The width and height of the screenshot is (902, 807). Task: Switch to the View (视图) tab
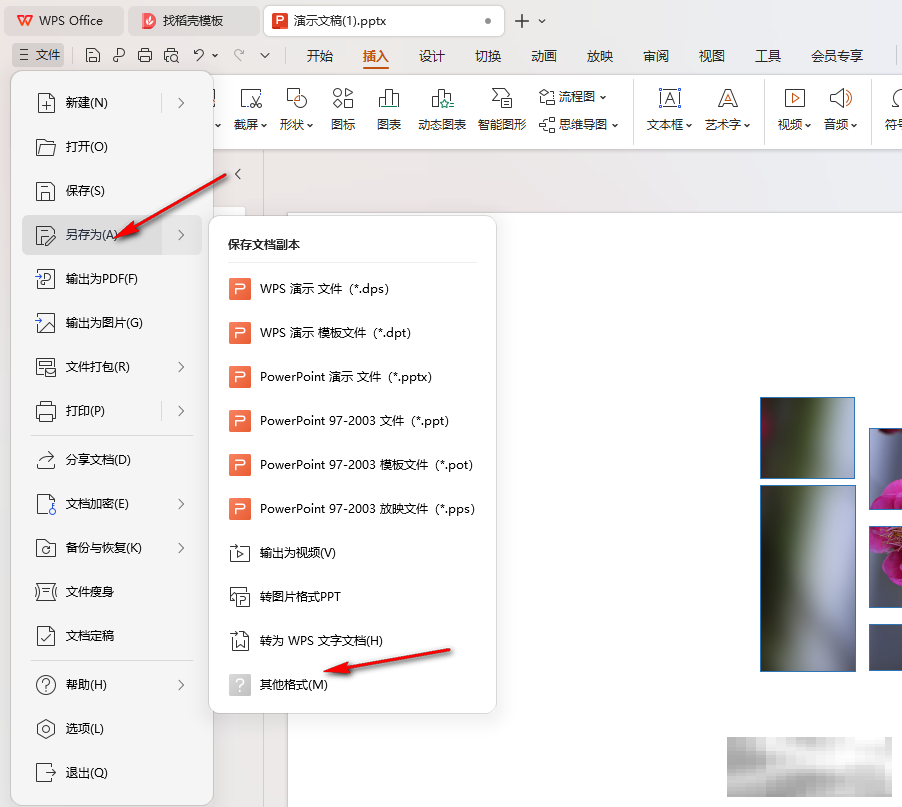(x=711, y=56)
